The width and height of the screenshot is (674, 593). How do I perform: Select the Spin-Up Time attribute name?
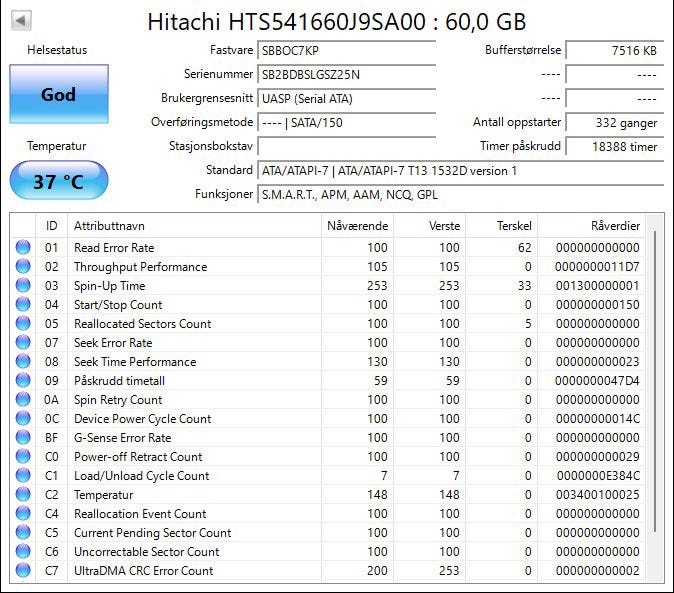pyautogui.click(x=110, y=285)
